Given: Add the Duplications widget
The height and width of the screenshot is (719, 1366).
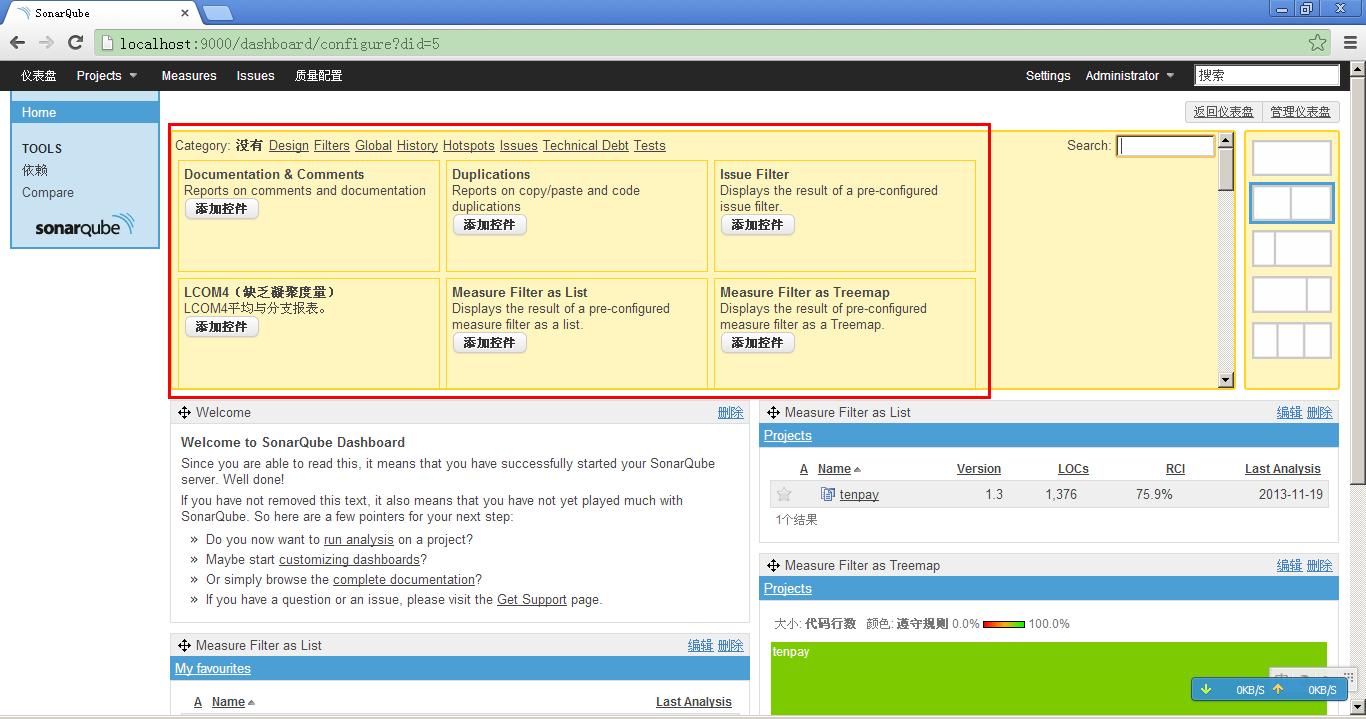Looking at the screenshot, I should pyautogui.click(x=490, y=225).
